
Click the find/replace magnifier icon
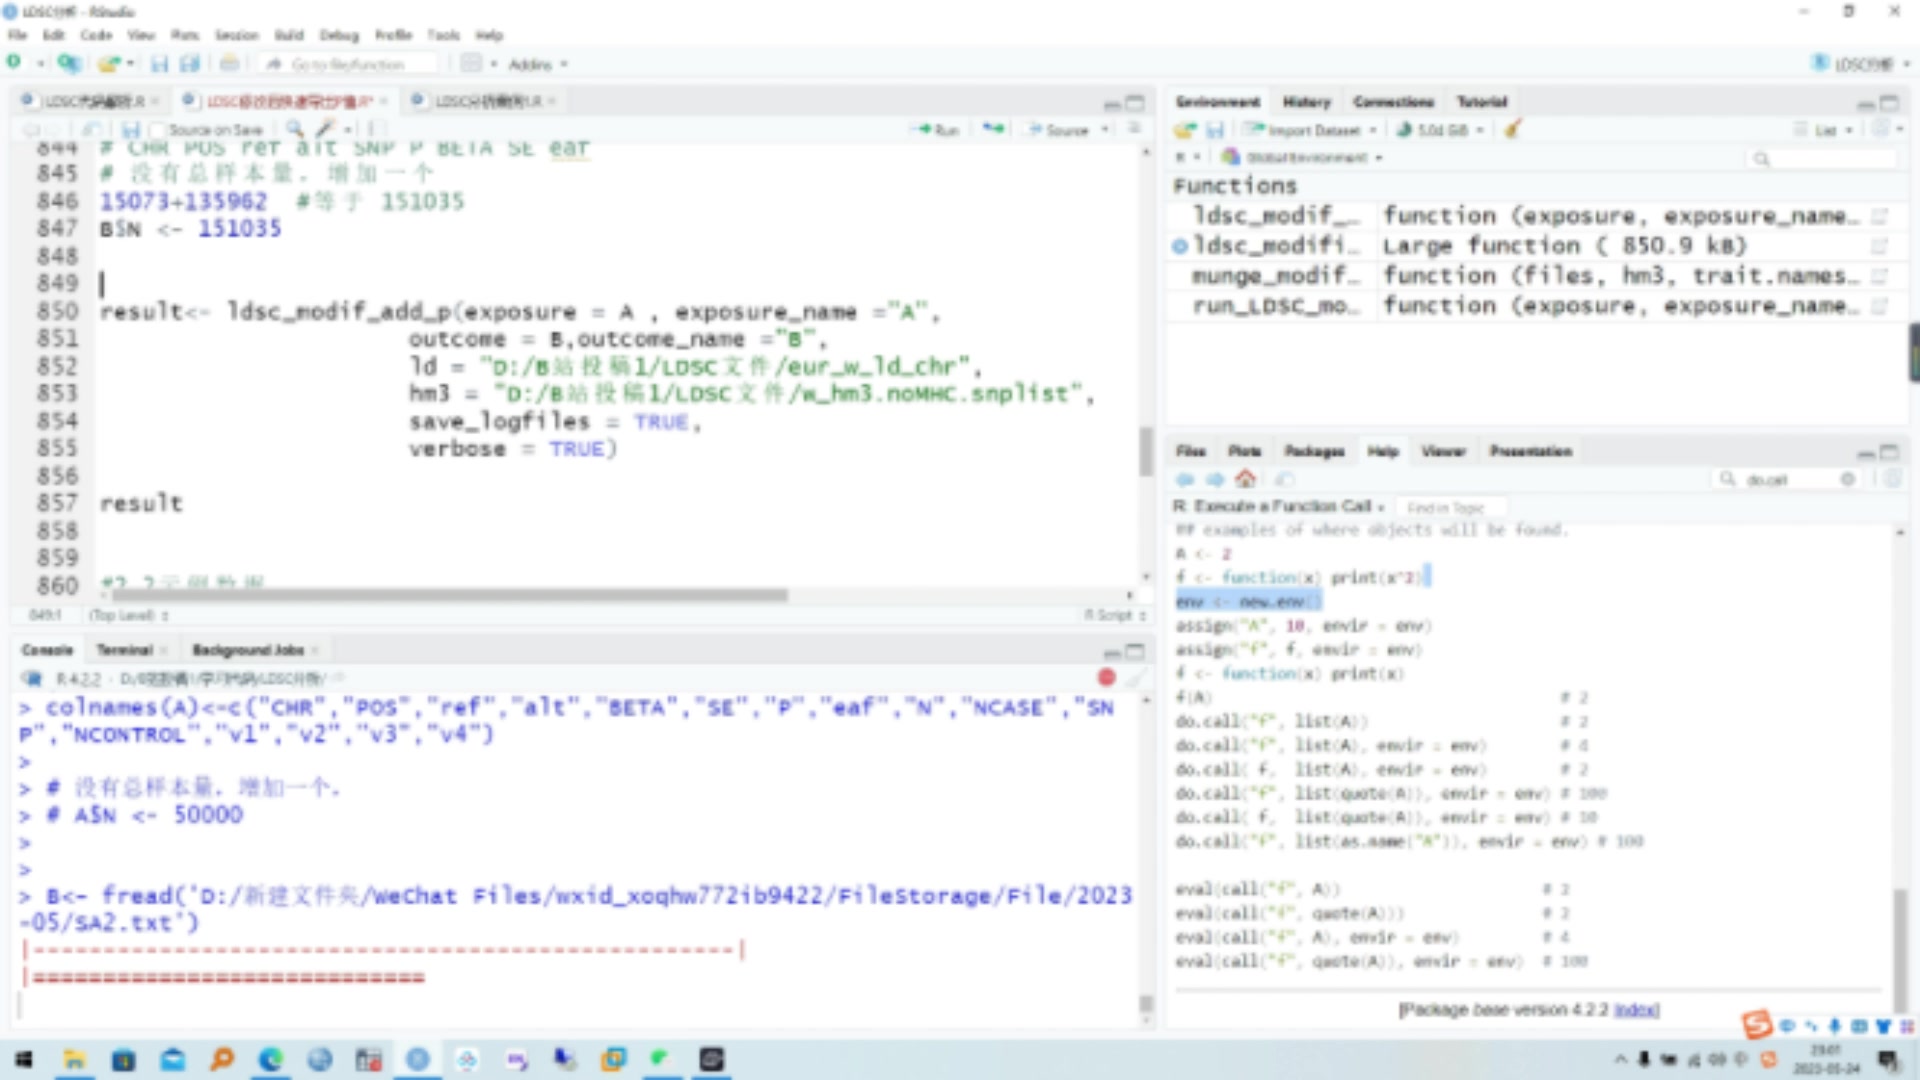pos(294,129)
